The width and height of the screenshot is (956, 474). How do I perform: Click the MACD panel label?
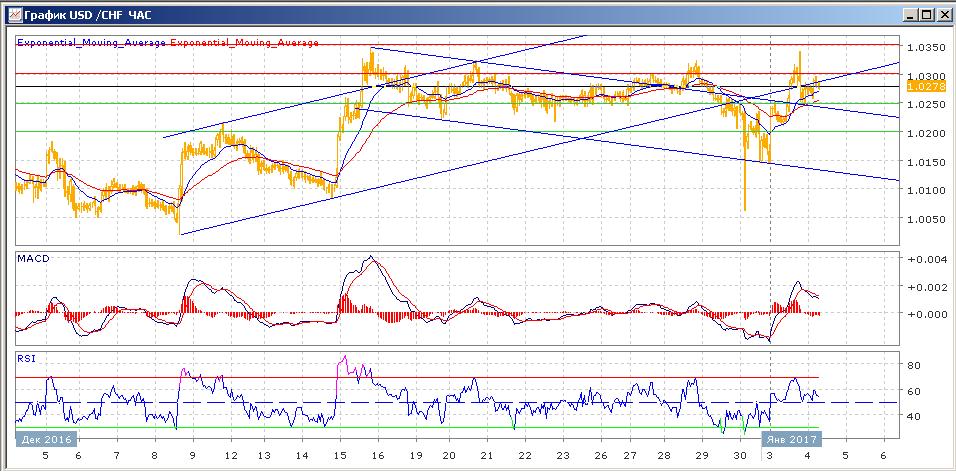tap(34, 259)
